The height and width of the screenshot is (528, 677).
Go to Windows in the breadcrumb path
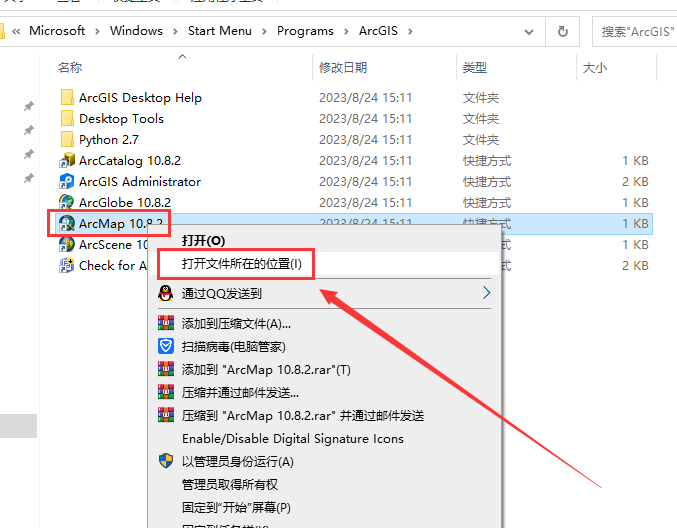point(136,31)
